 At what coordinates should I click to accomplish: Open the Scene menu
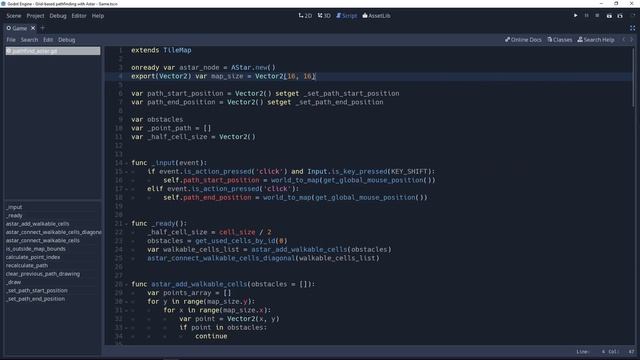[x=13, y=16]
